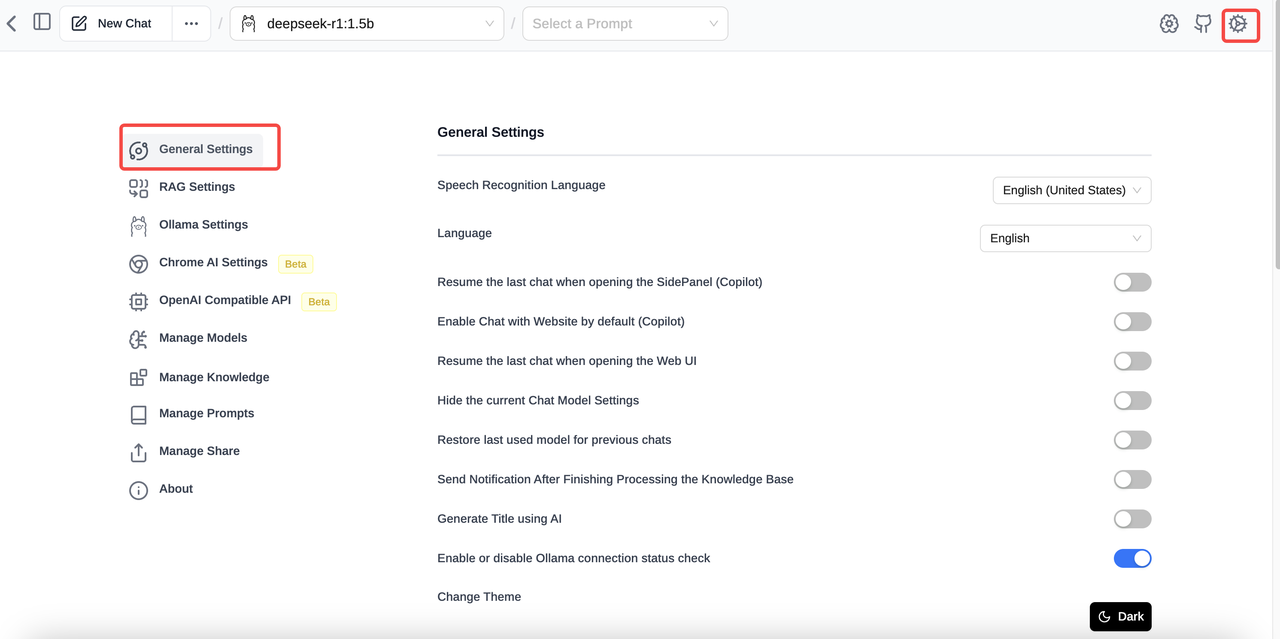Switch theme with the Dark button
The image size is (1280, 639).
pos(1120,617)
